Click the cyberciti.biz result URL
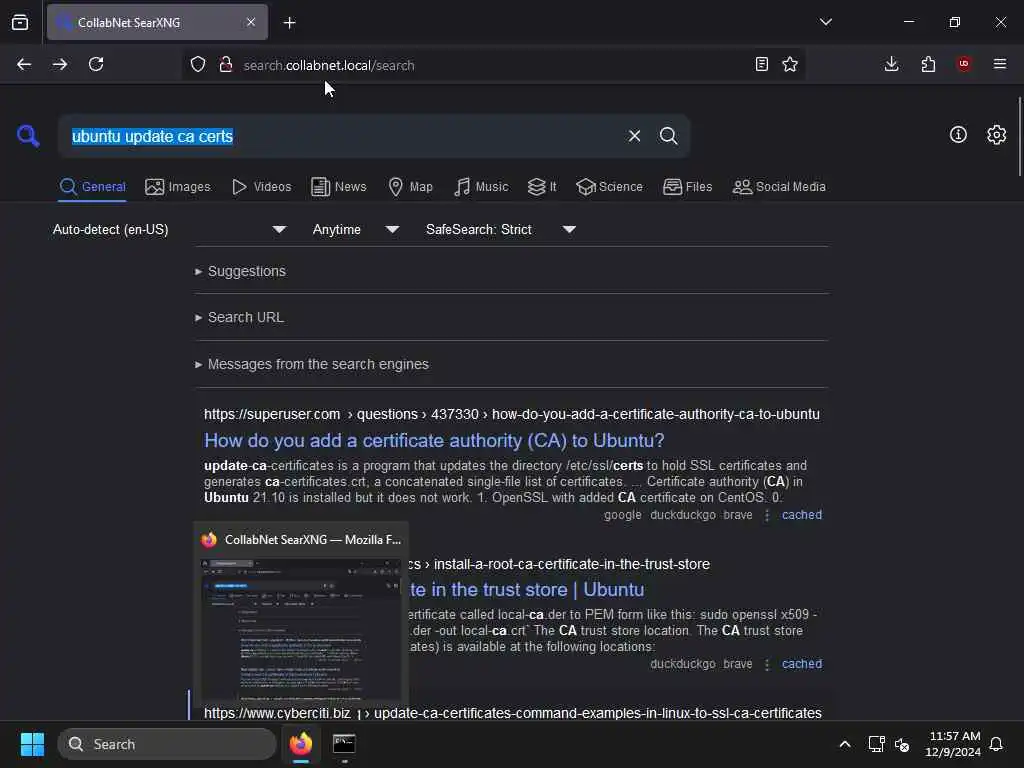The width and height of the screenshot is (1024, 768). [x=513, y=713]
